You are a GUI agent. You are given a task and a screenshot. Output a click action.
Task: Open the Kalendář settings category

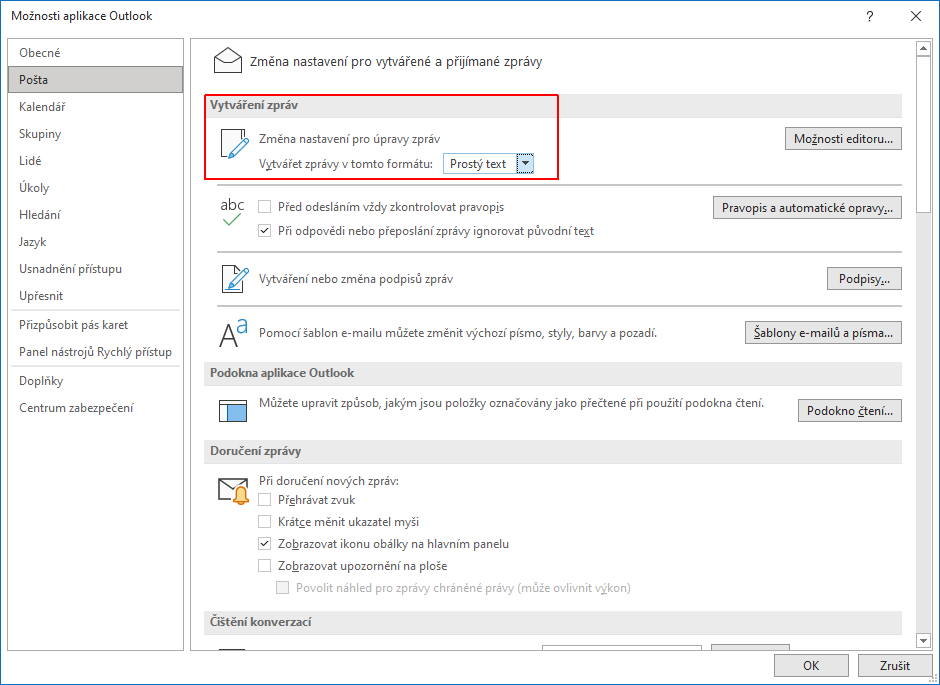point(42,107)
